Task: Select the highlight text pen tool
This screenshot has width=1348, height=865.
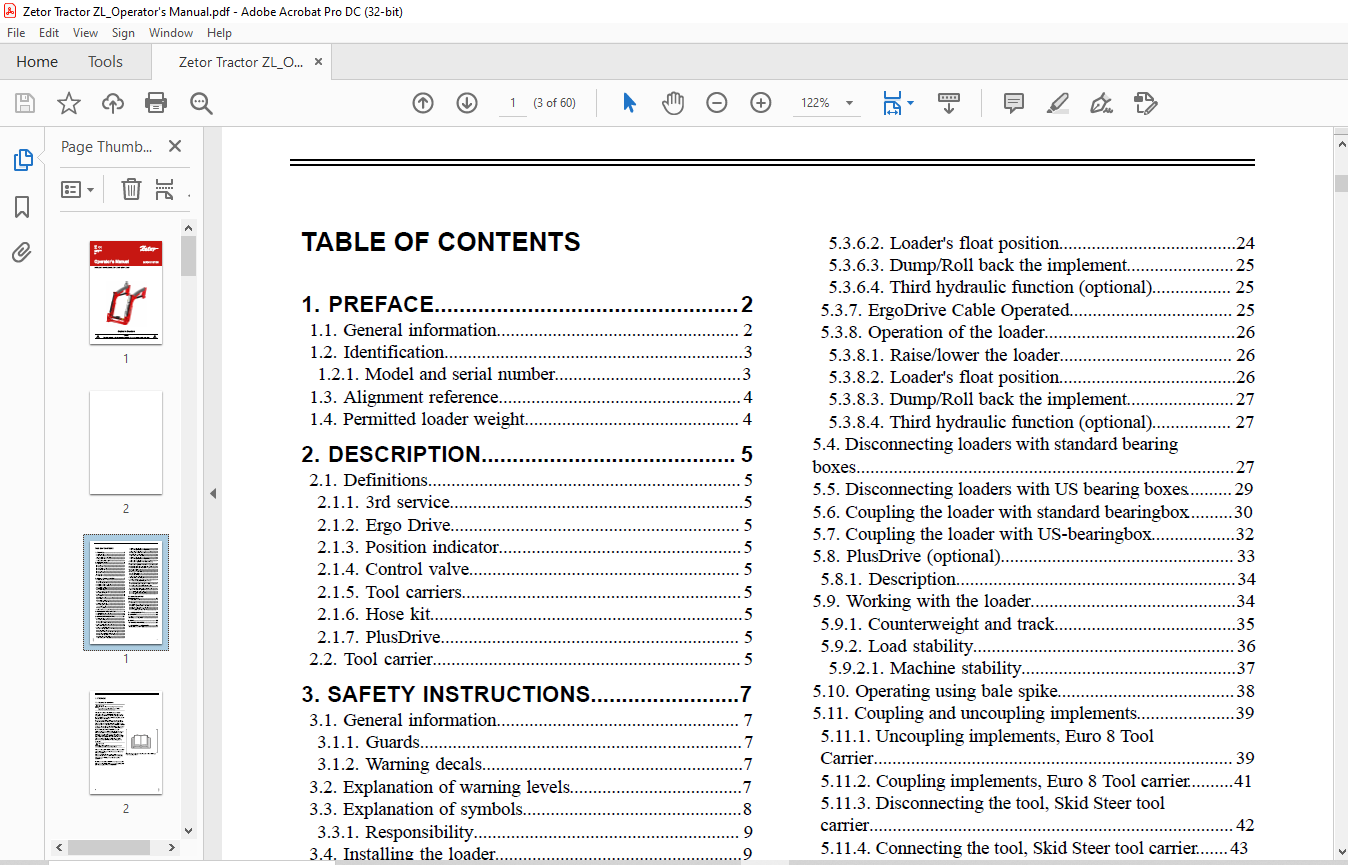Action: (x=1058, y=103)
